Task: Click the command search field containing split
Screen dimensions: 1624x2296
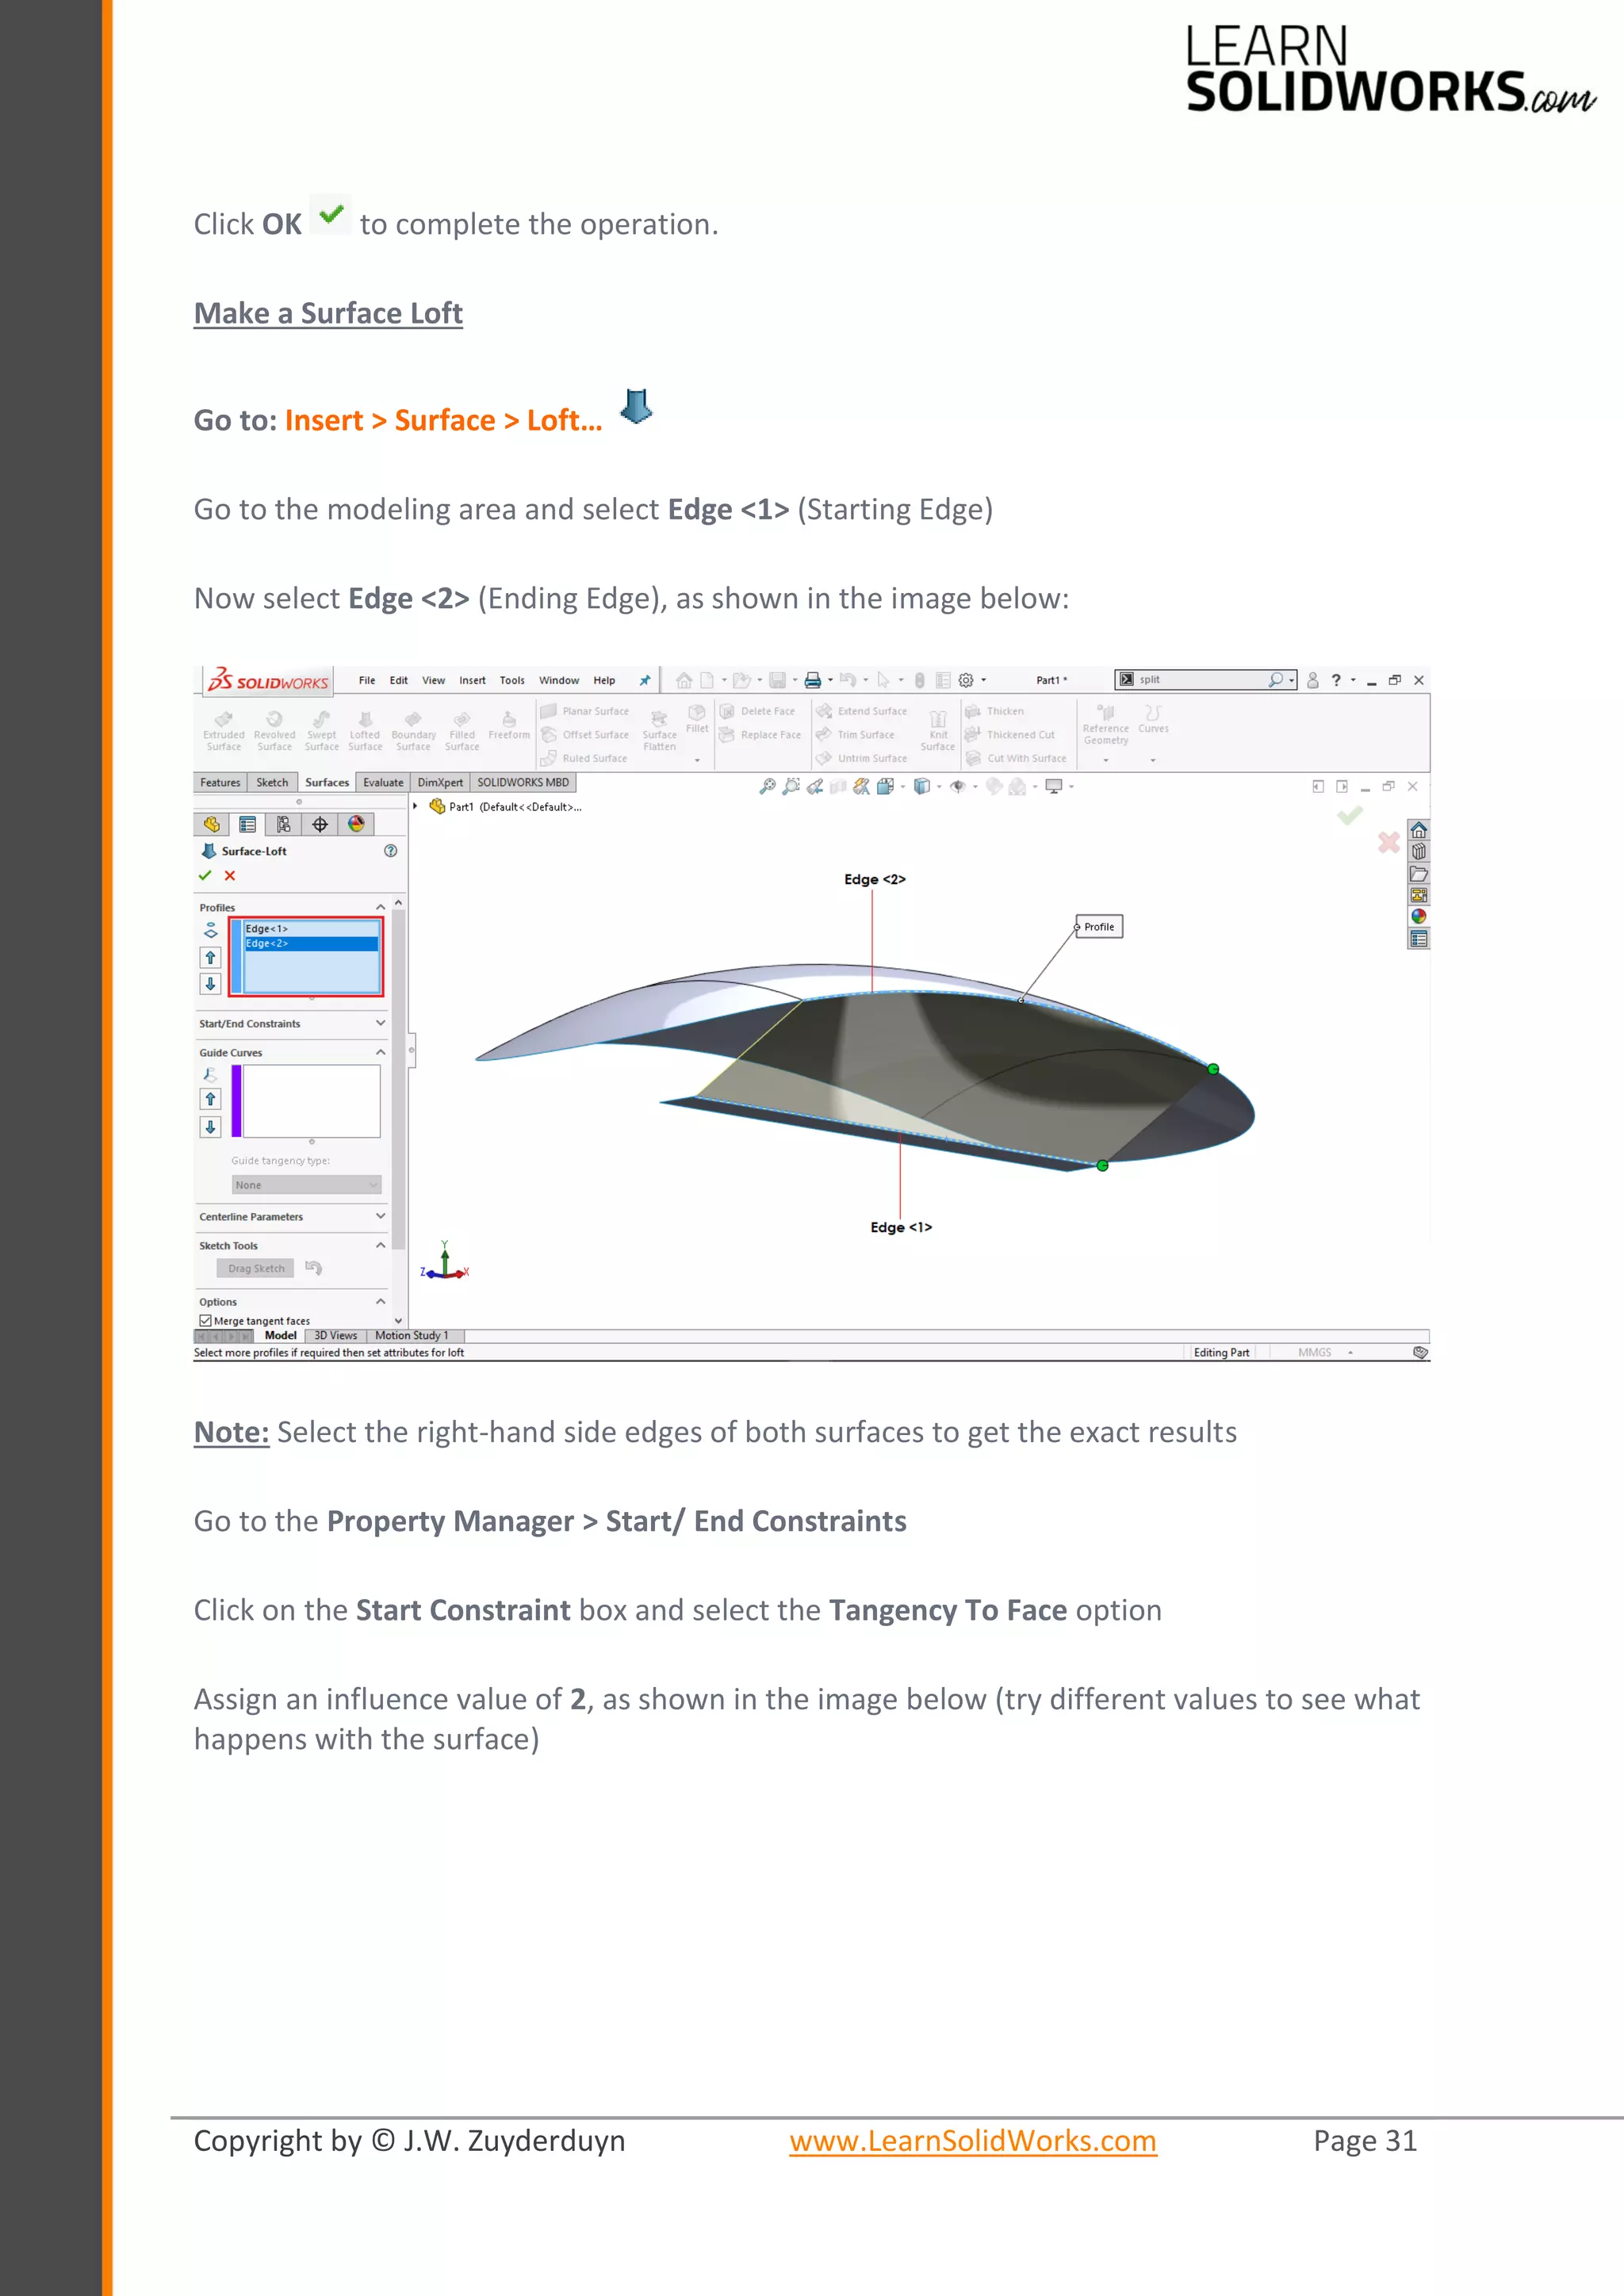Action: [x=1205, y=680]
